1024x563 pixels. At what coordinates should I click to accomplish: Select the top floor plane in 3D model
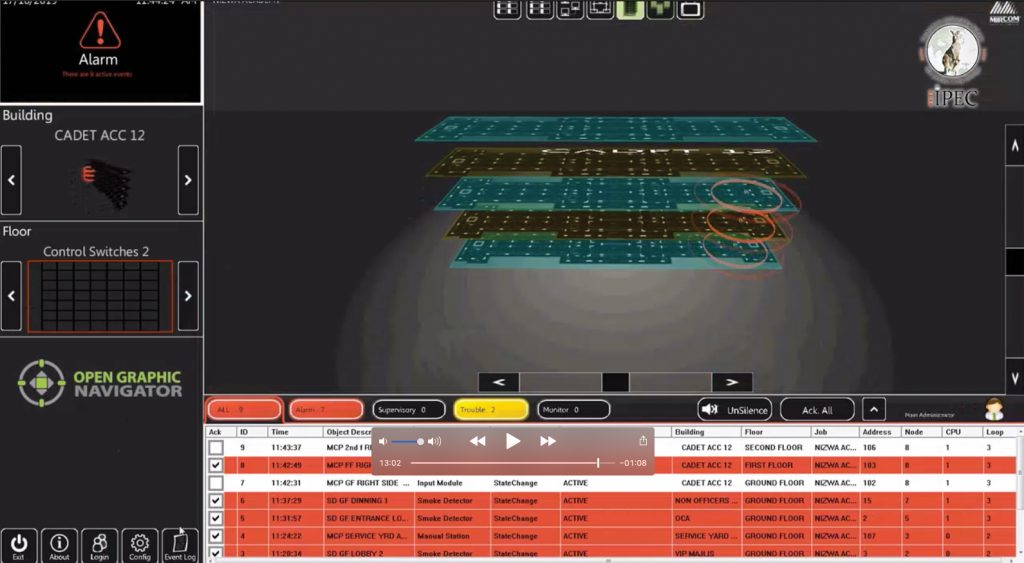[x=615, y=129]
